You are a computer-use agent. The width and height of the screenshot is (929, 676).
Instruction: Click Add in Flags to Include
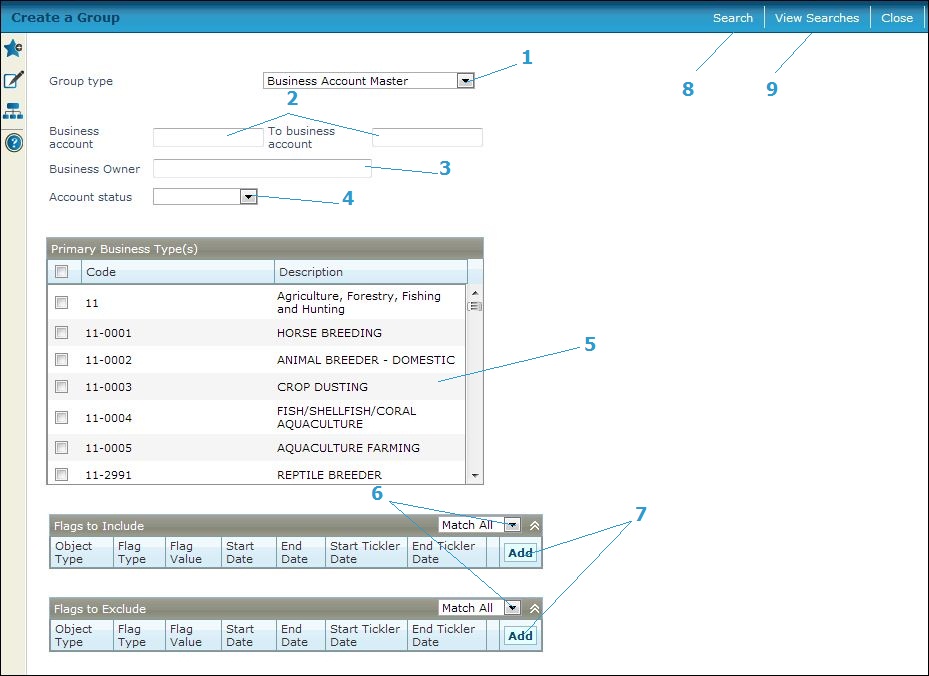[x=520, y=553]
